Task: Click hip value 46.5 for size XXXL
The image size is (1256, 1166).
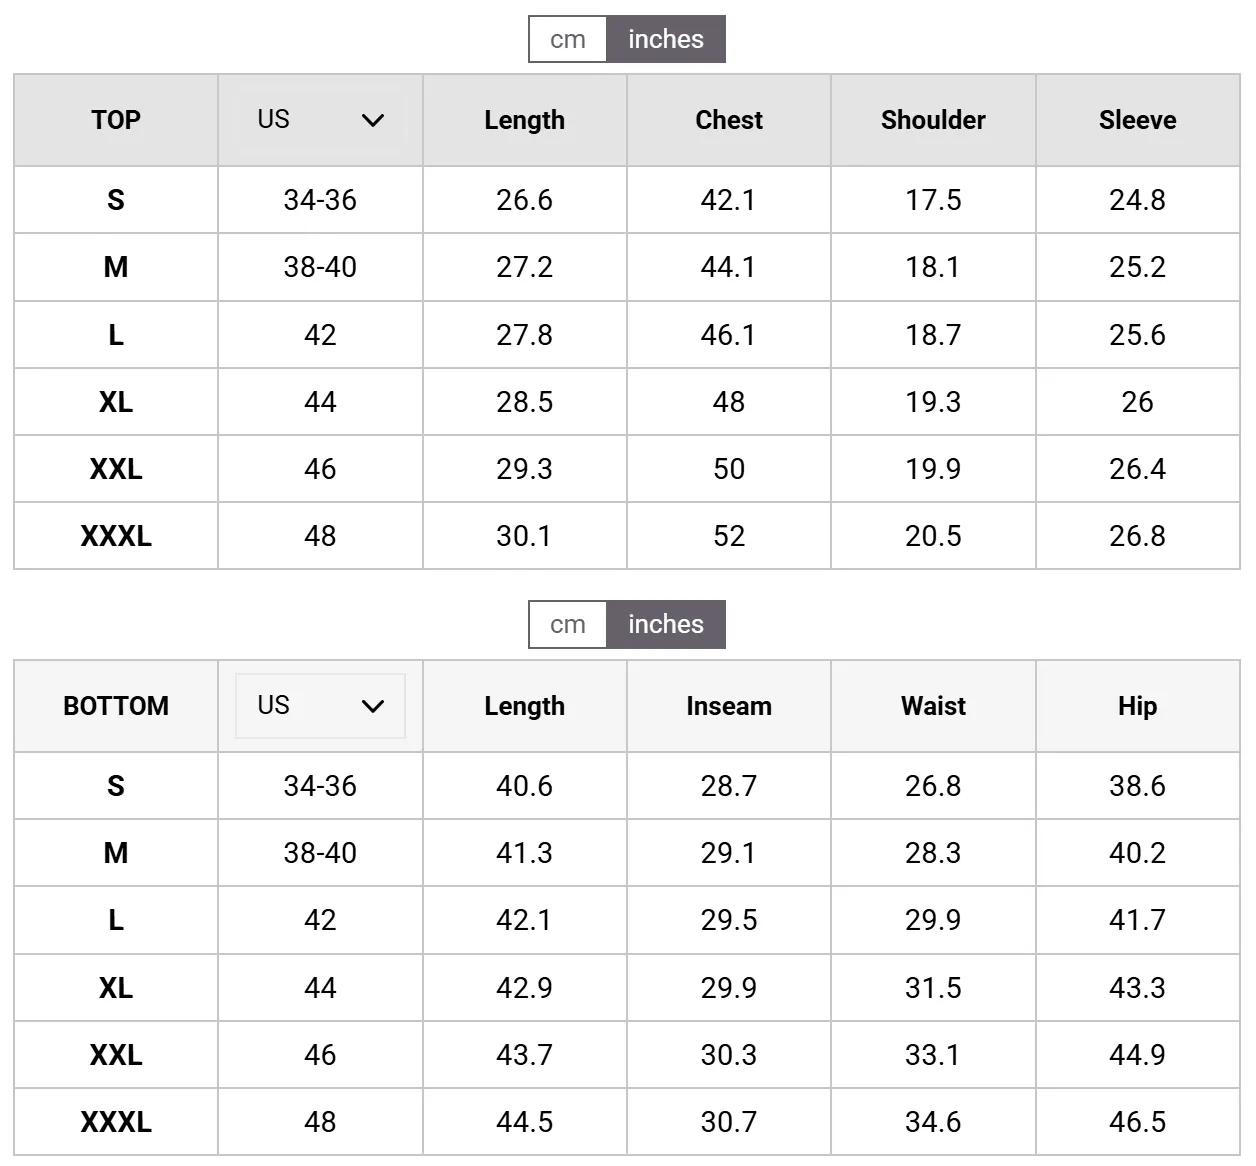Action: pos(1138,1122)
